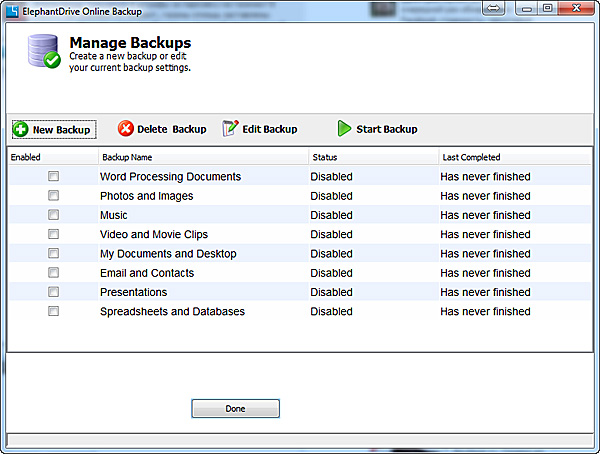
Task: Enable the Video and Movie Clips checkbox
Action: tap(54, 234)
